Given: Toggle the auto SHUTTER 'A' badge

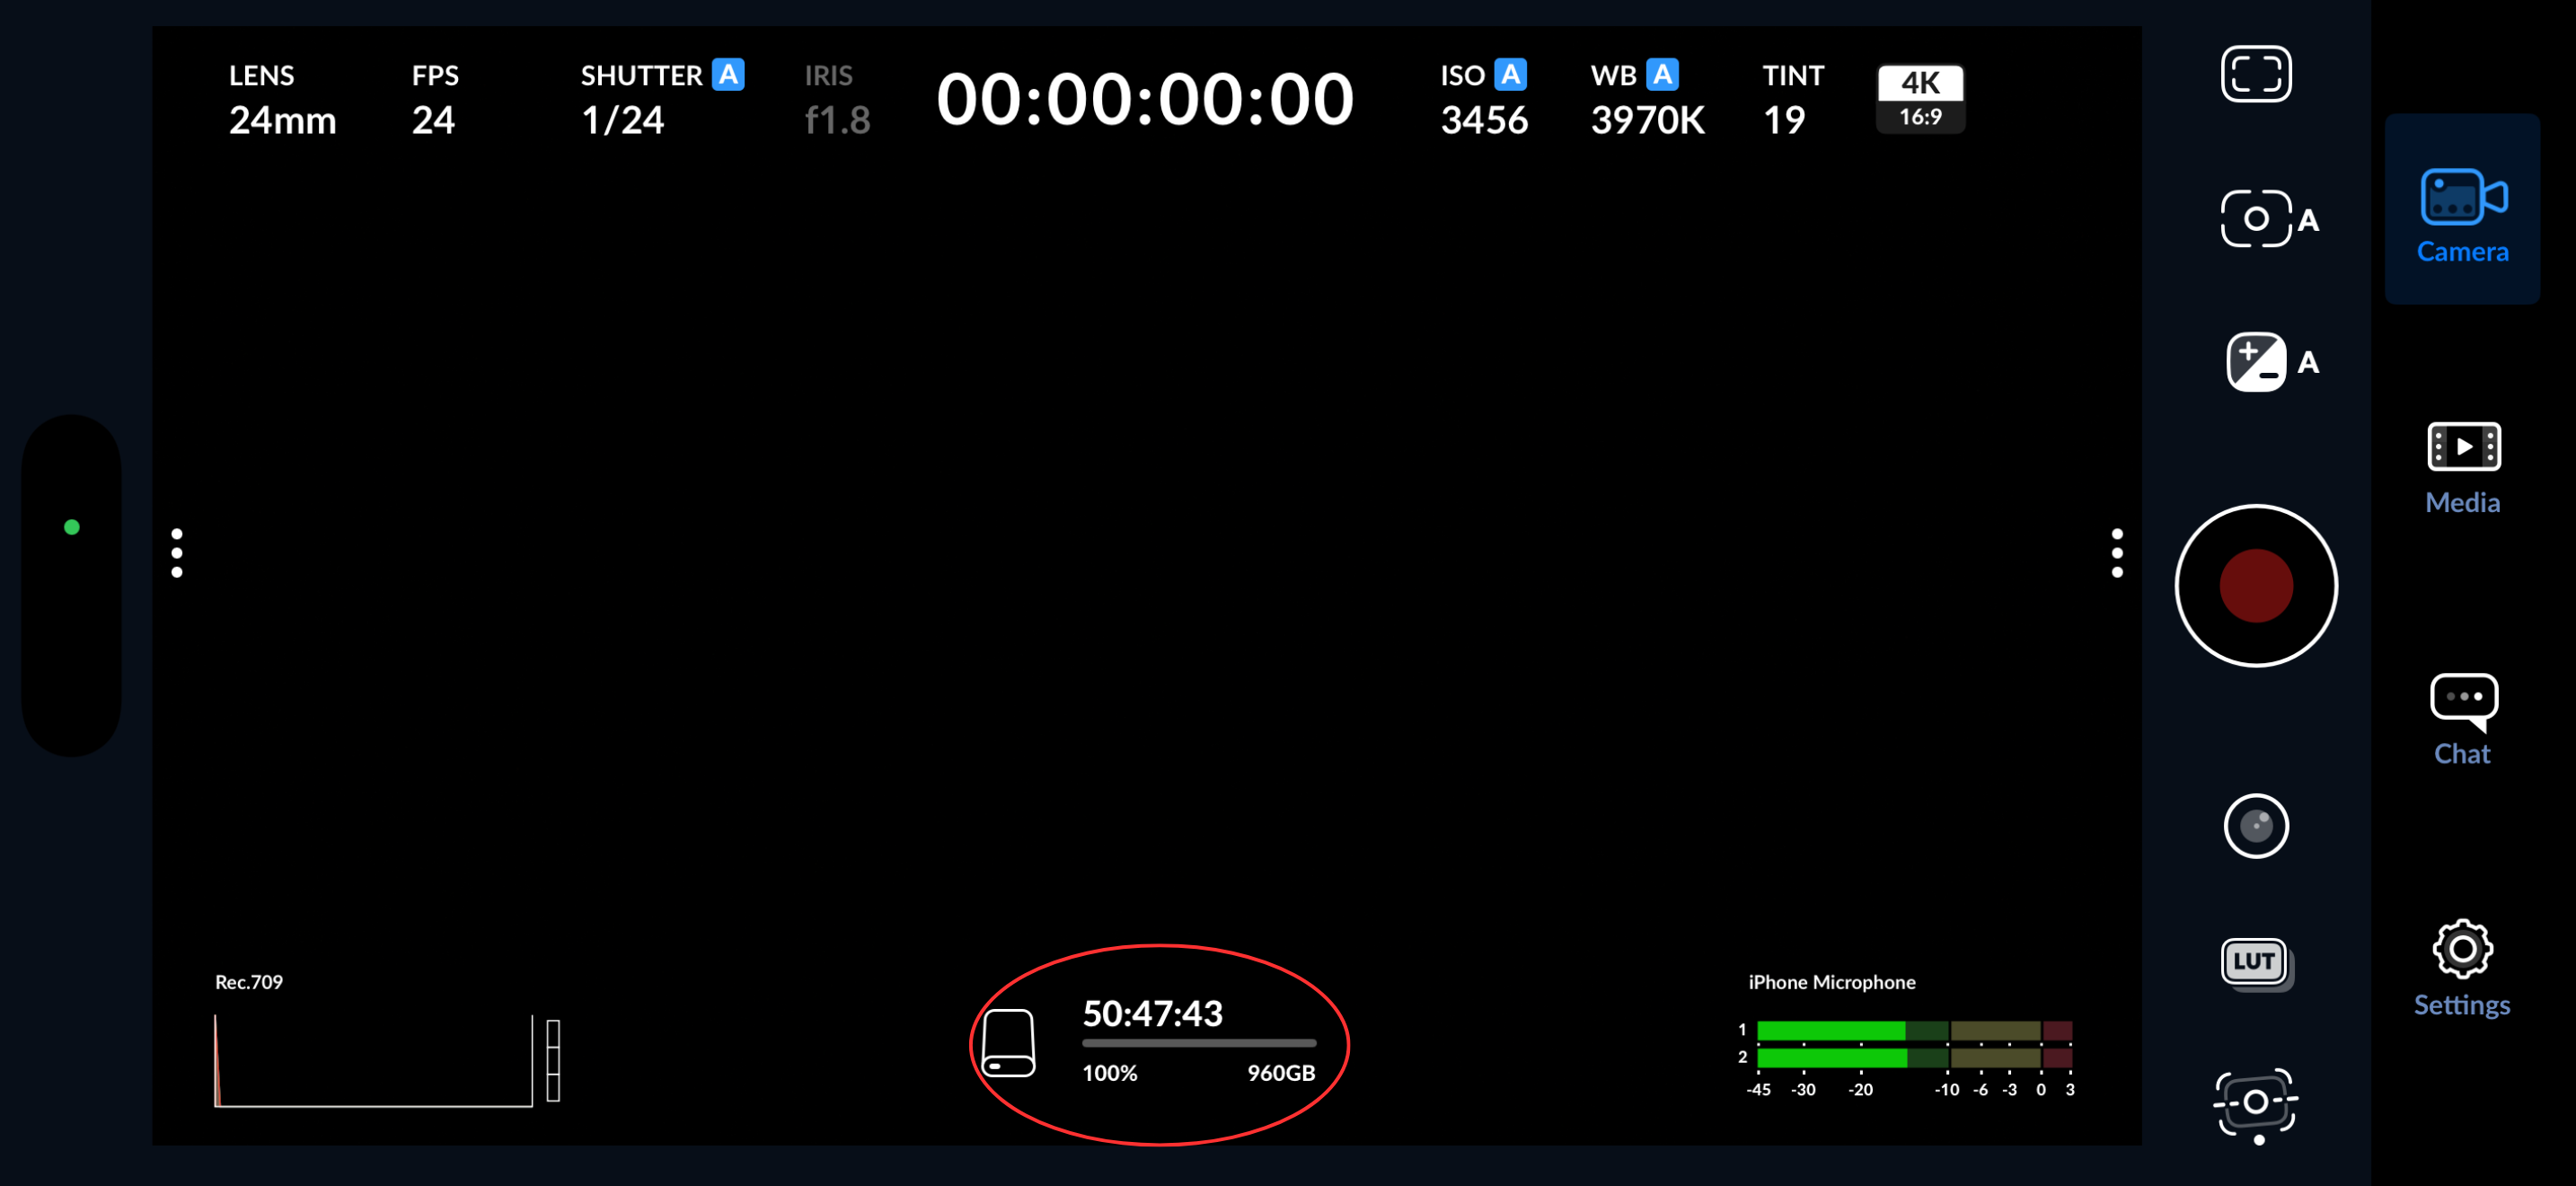Looking at the screenshot, I should 728,75.
